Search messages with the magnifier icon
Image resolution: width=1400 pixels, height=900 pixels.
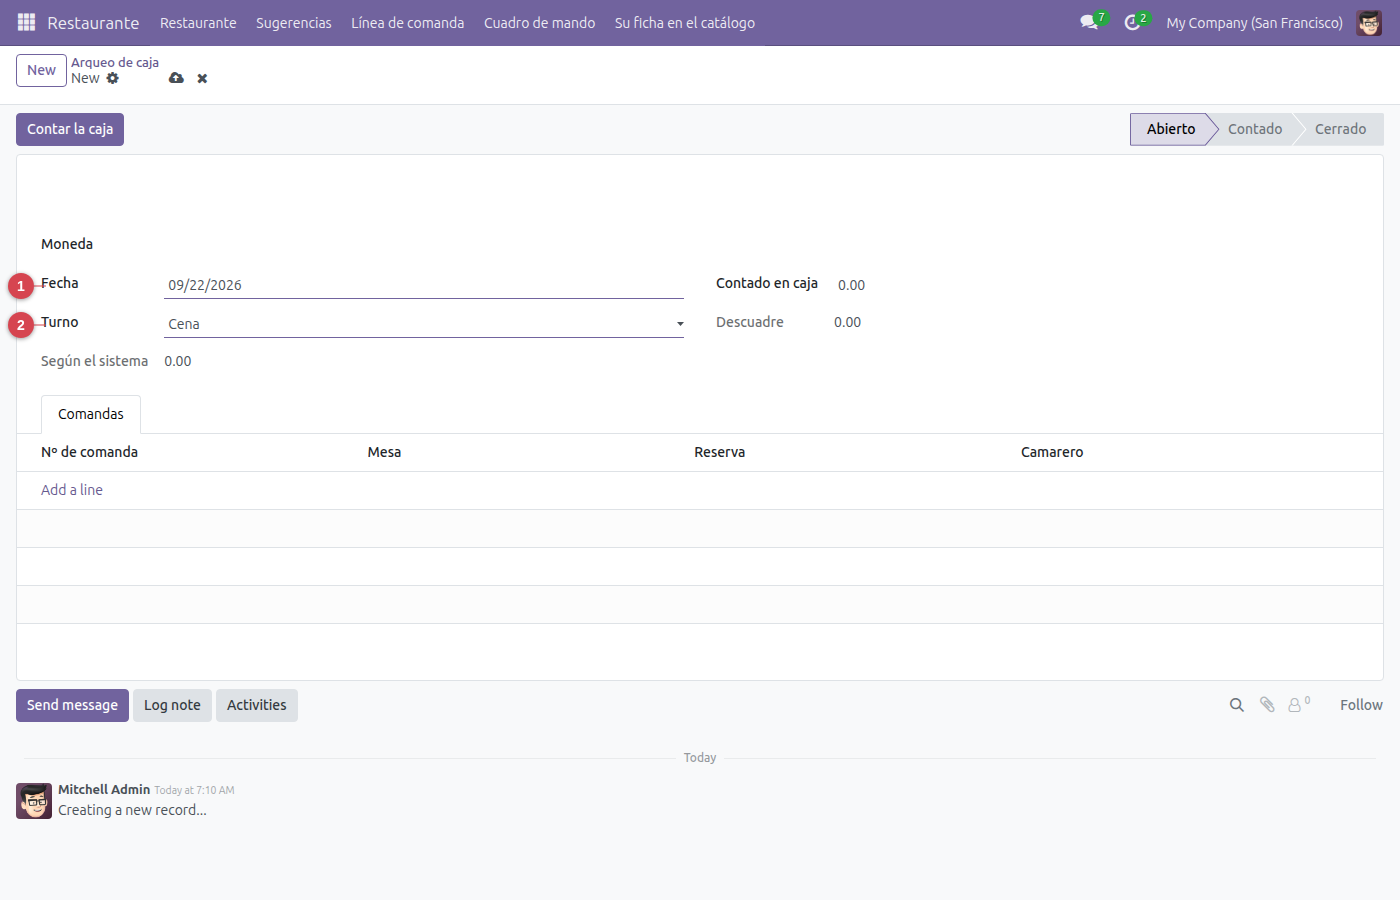pos(1237,705)
